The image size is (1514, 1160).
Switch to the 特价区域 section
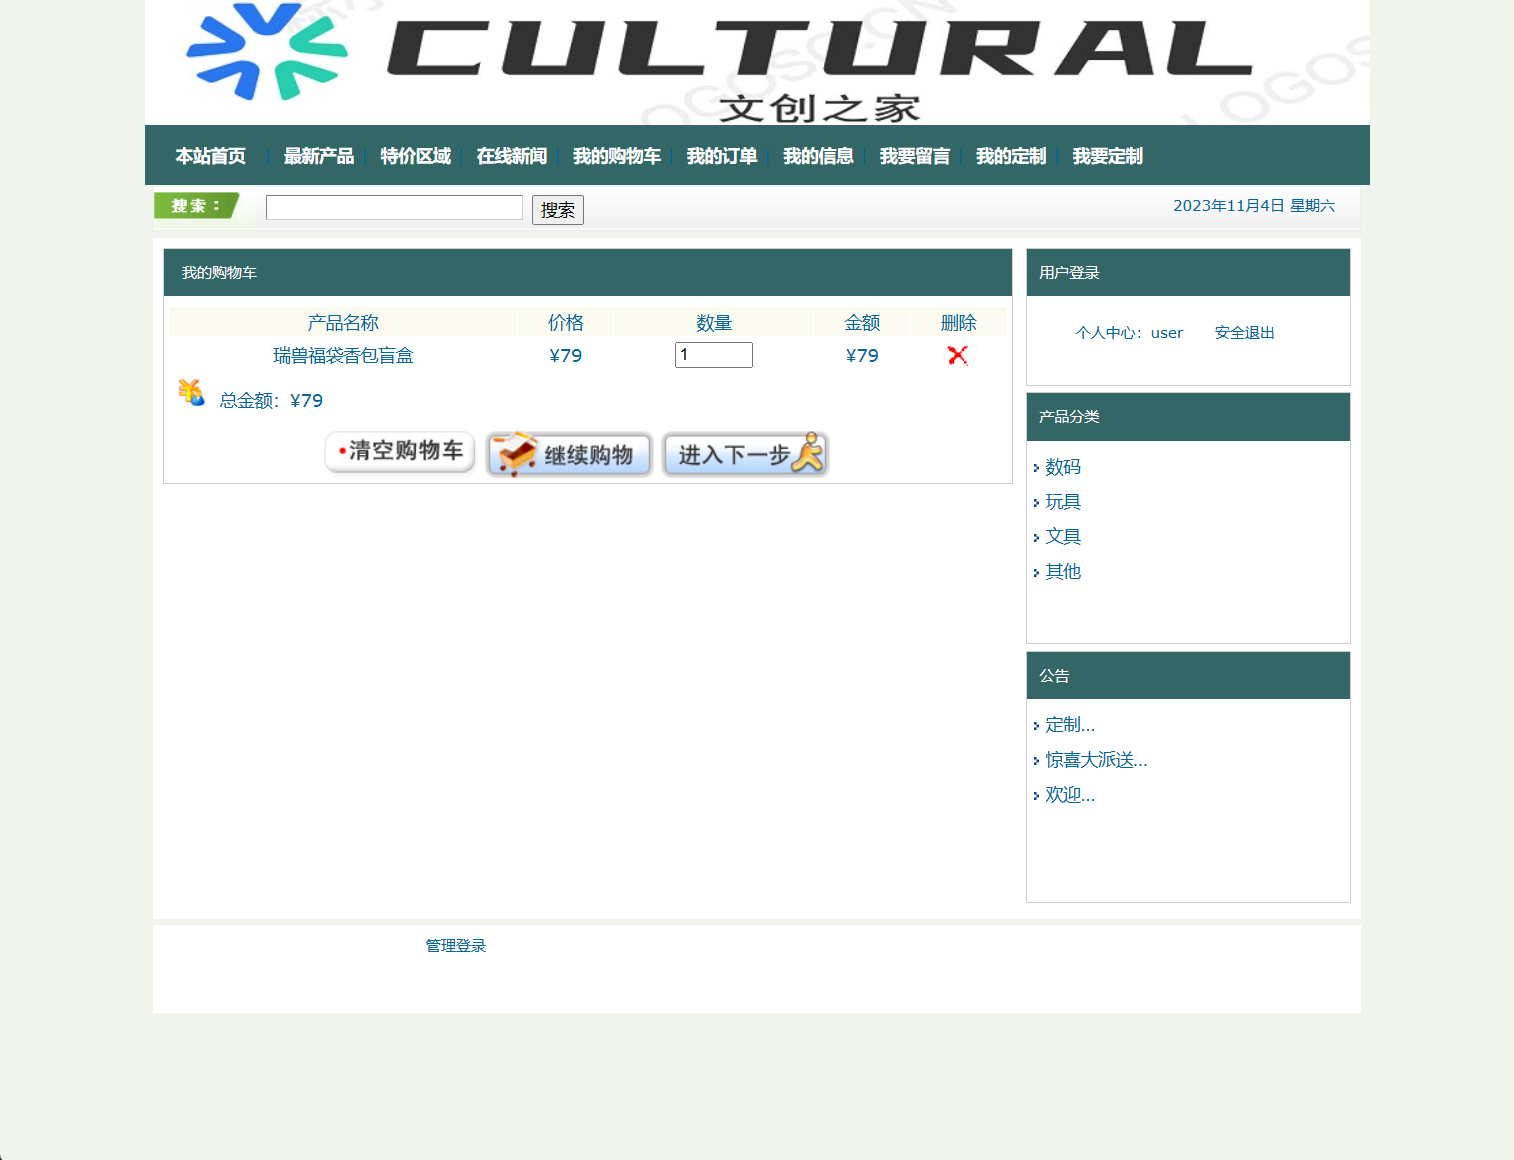(414, 156)
